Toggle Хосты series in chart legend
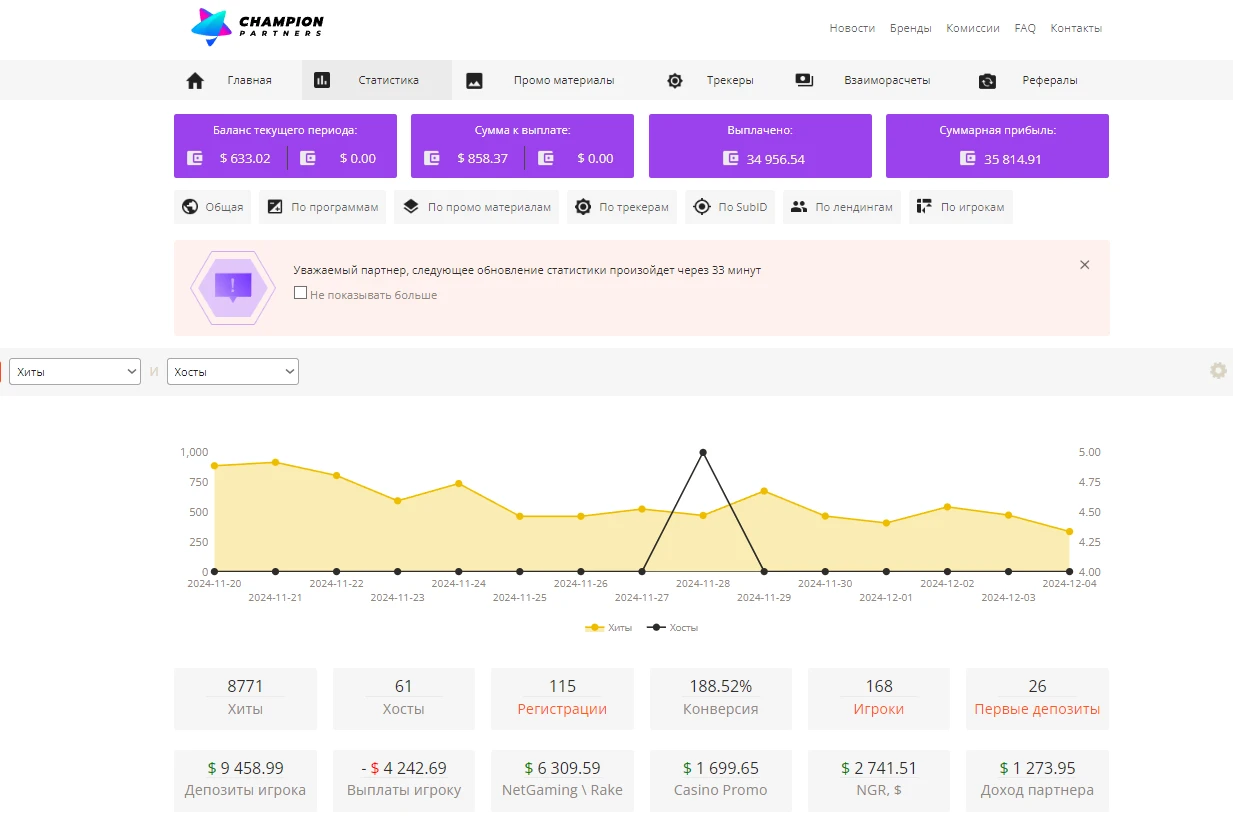1233x822 pixels. (x=673, y=628)
